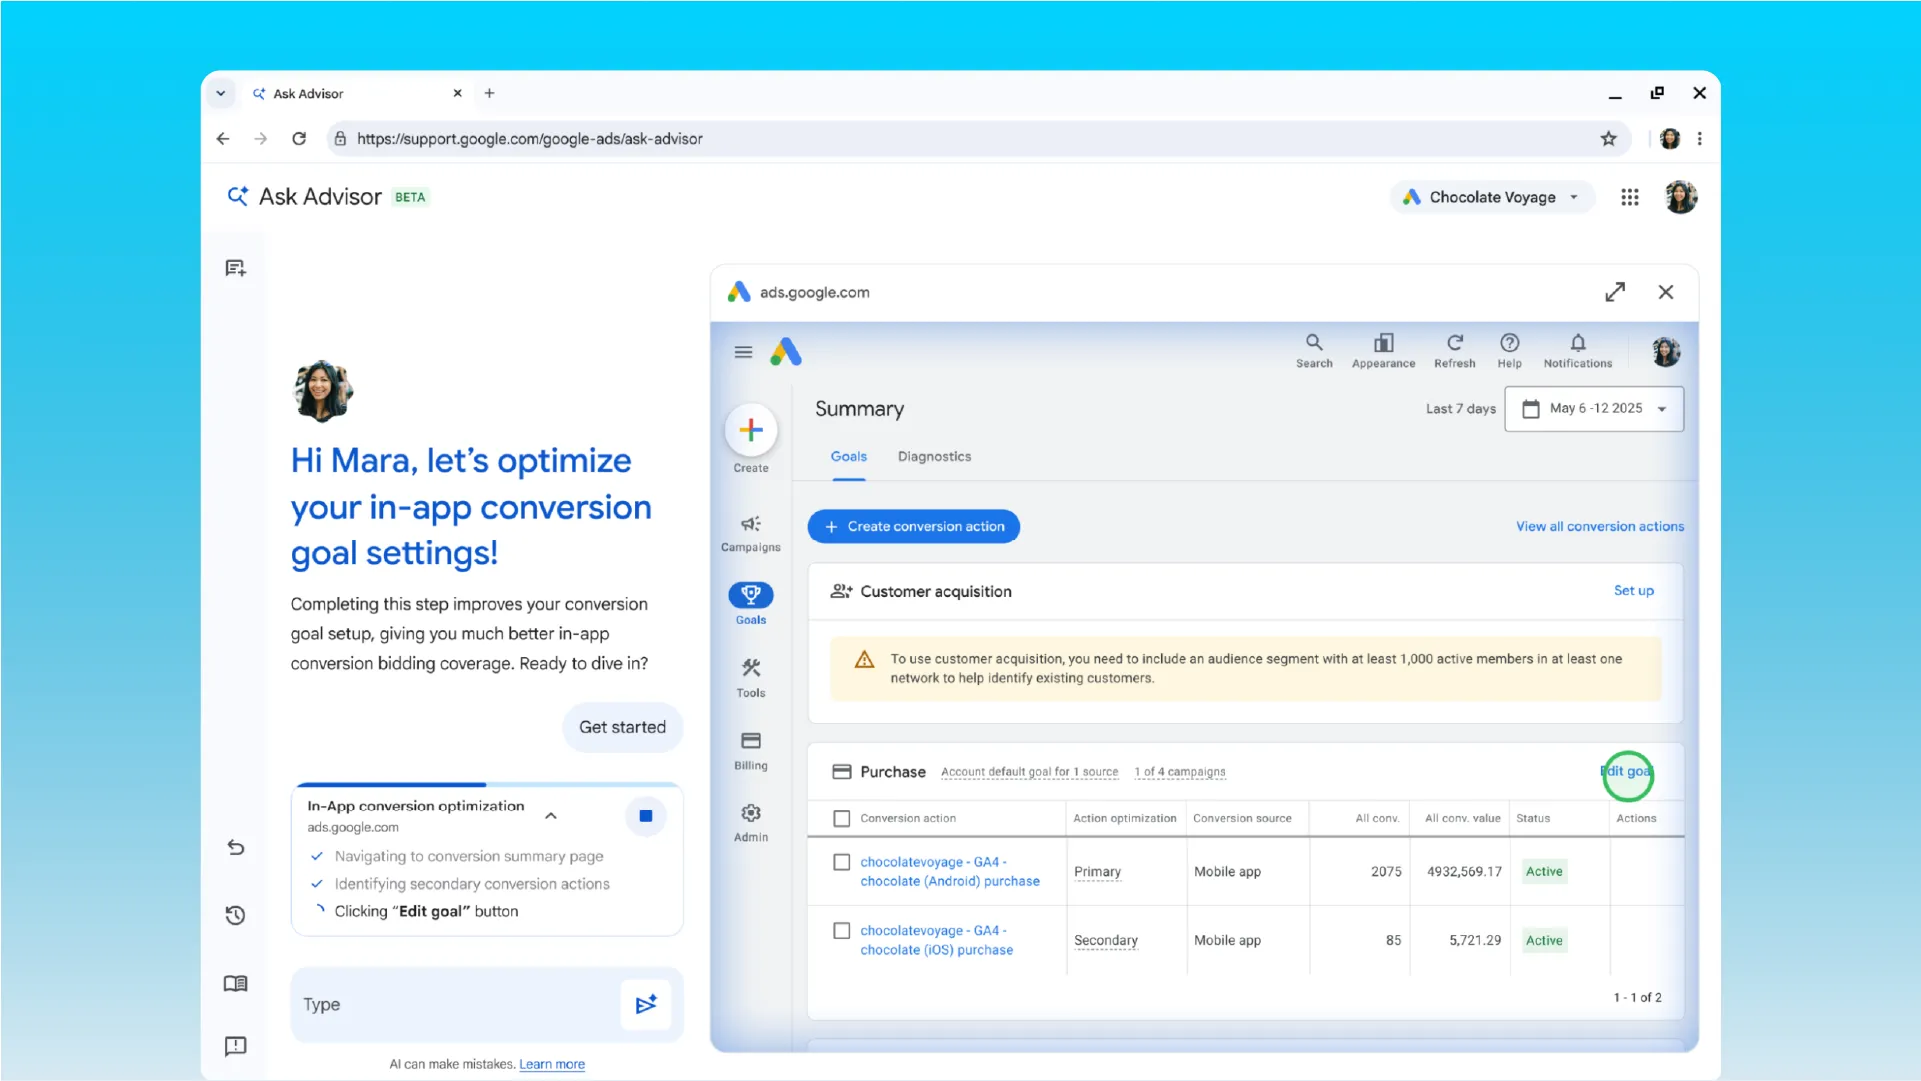The height and width of the screenshot is (1081, 1921).
Task: Close the Ask Advisor browser tab
Action: coord(457,93)
